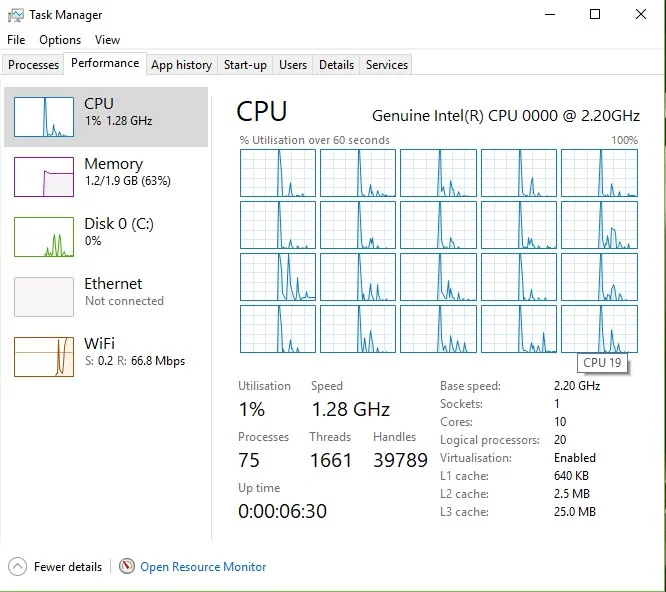Click the CPU mini graph thumbnail in sidebar
Viewport: 666px width, 592px height.
pyautogui.click(x=44, y=117)
